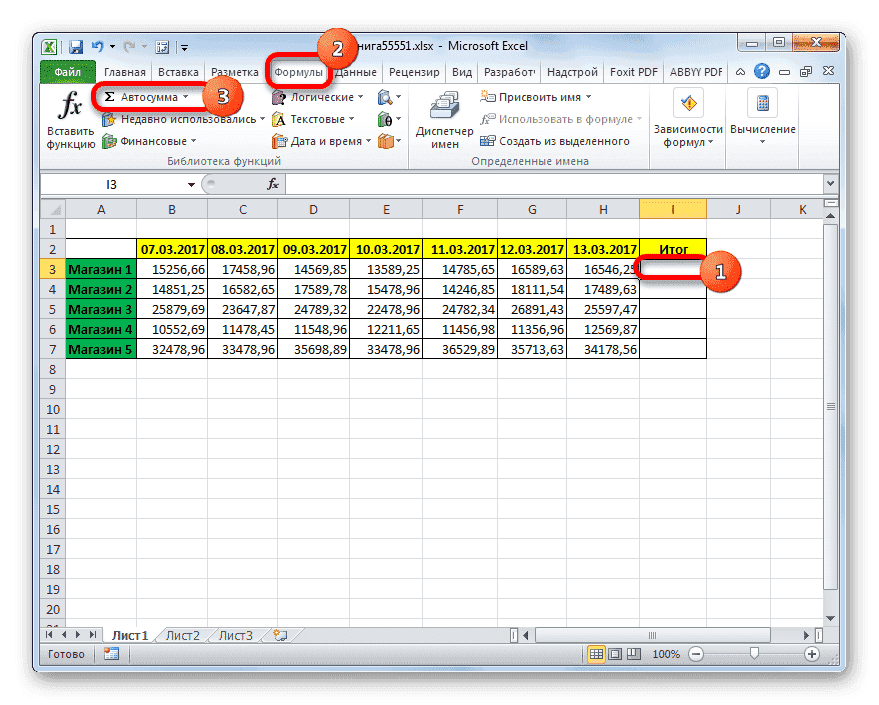Image resolution: width=879 pixels, height=705 pixels.
Task: Switch to the Данные ribbon tab
Action: pos(358,71)
